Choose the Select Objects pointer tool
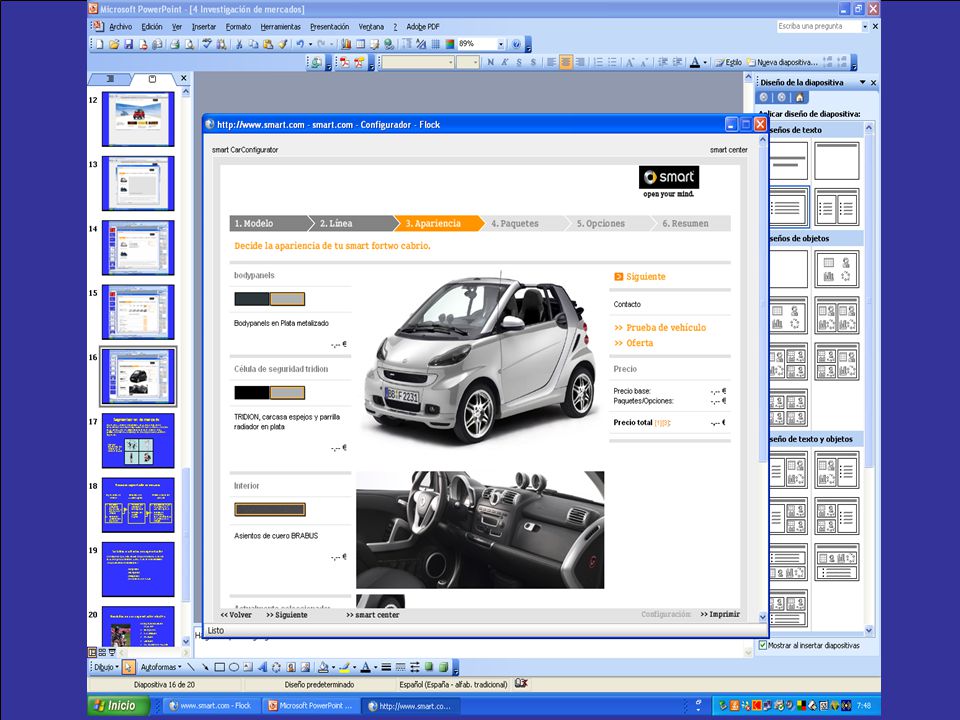 click(129, 667)
